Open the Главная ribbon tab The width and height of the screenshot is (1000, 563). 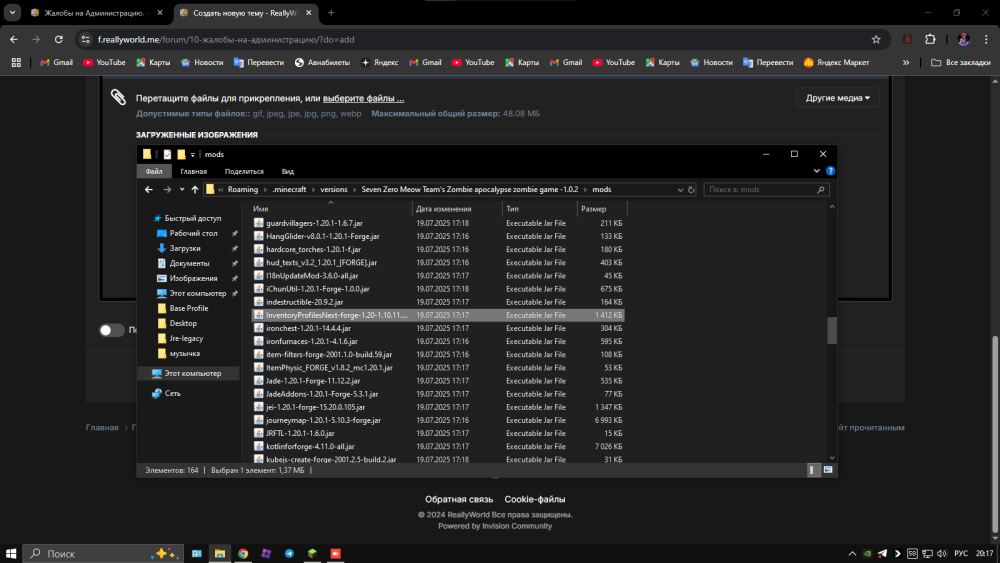pyautogui.click(x=193, y=172)
